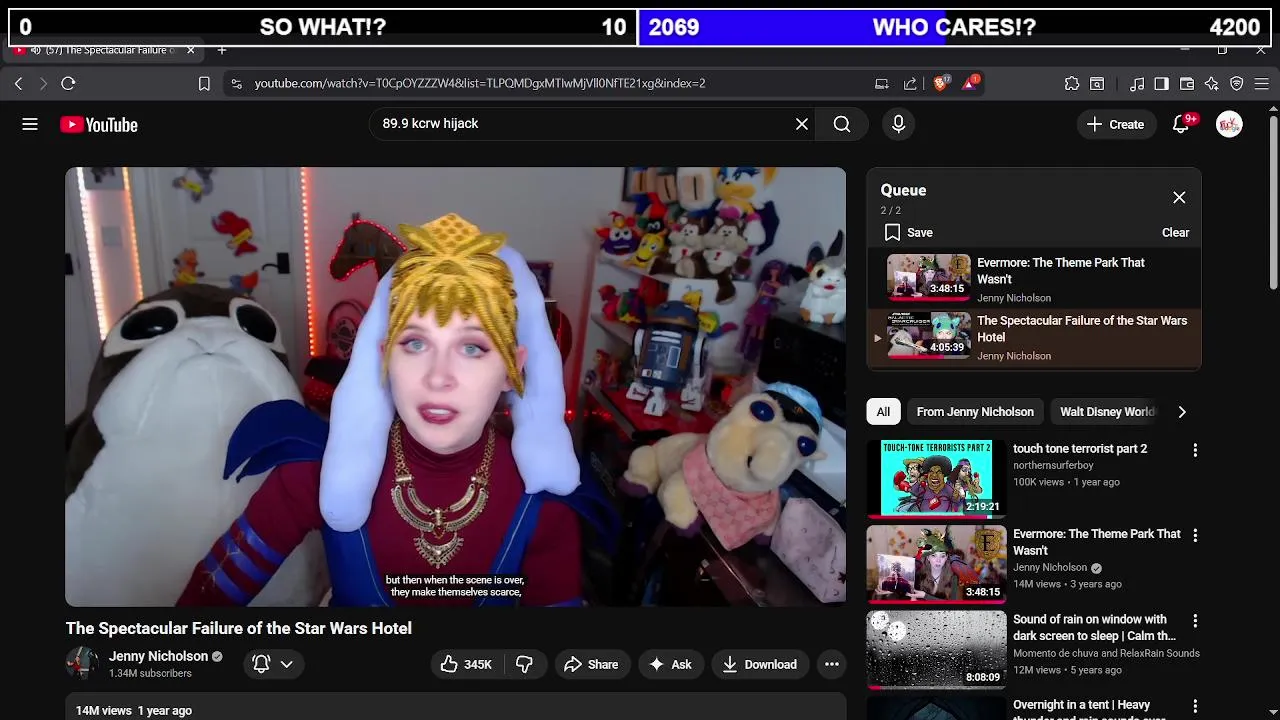Image resolution: width=1280 pixels, height=720 pixels.
Task: Close the current browser tab
Action: 190,50
